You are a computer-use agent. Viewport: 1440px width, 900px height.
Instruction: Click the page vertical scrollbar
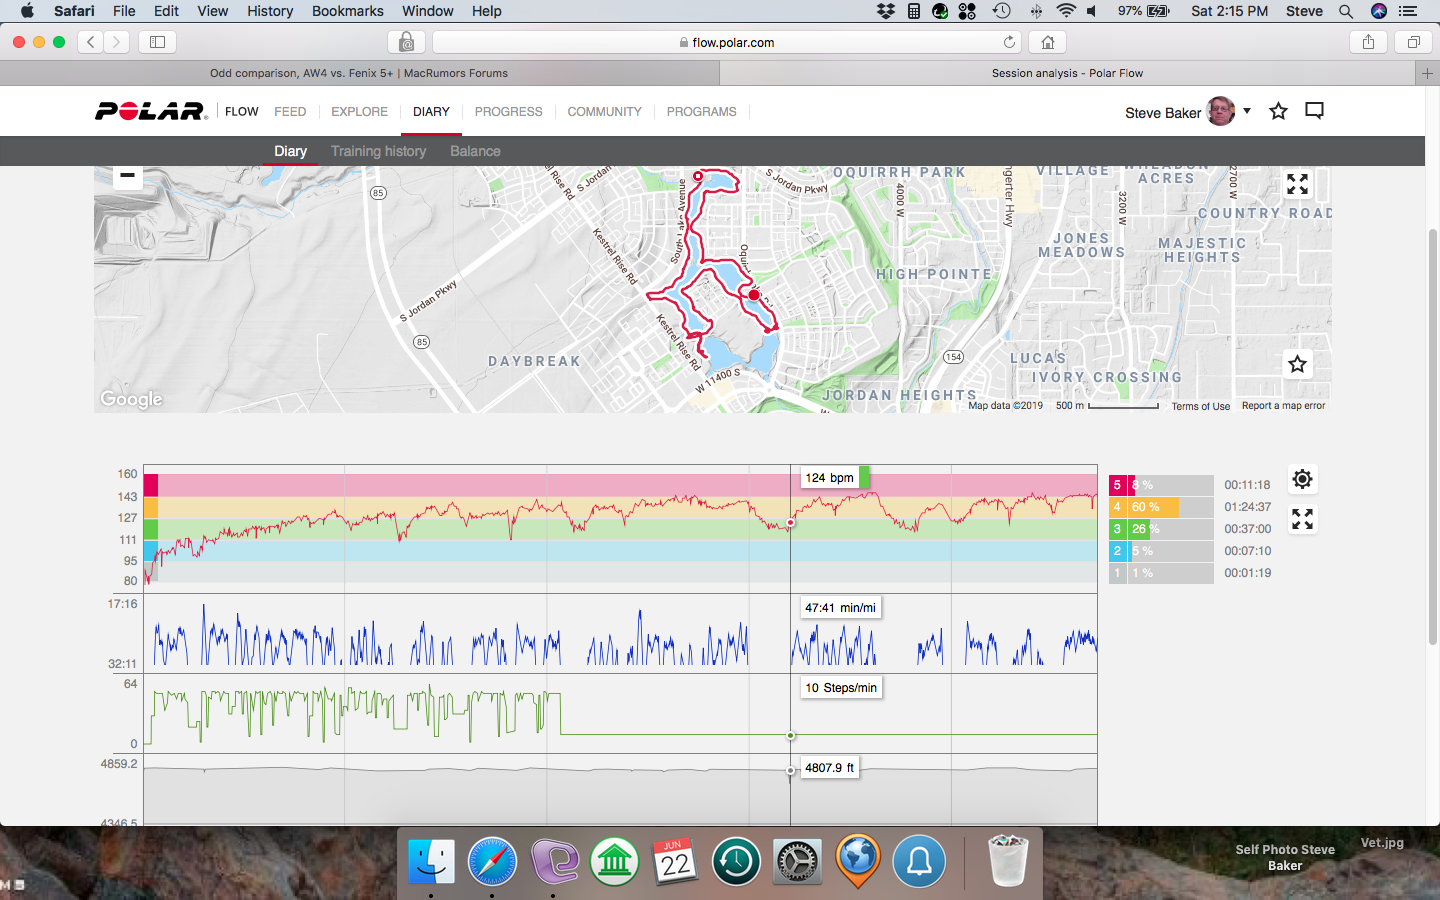(1432, 435)
